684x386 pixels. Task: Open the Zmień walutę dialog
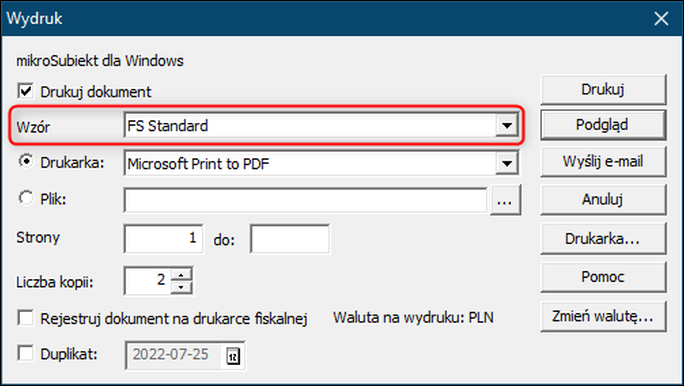click(x=603, y=316)
